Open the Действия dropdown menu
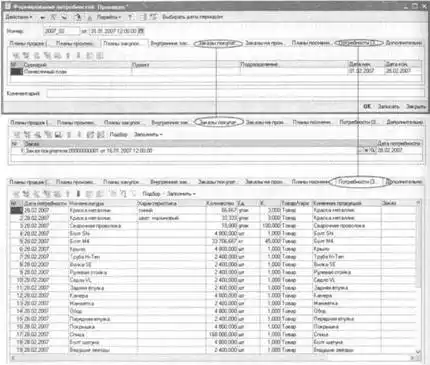430x365 pixels. pyautogui.click(x=19, y=17)
